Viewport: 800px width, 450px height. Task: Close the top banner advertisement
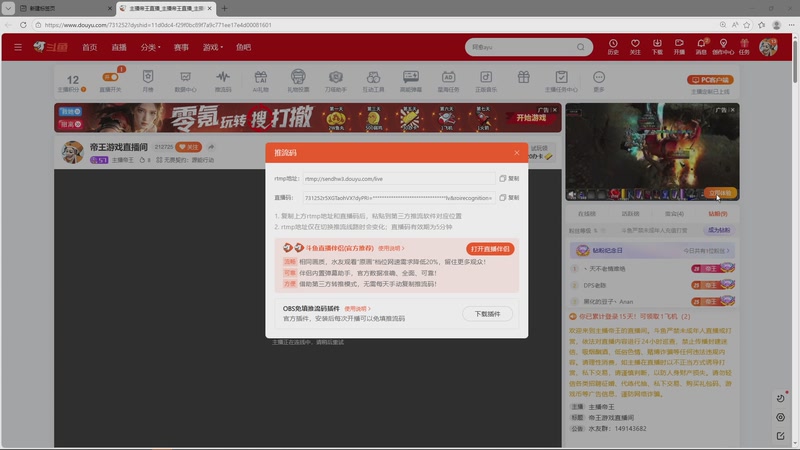click(555, 110)
